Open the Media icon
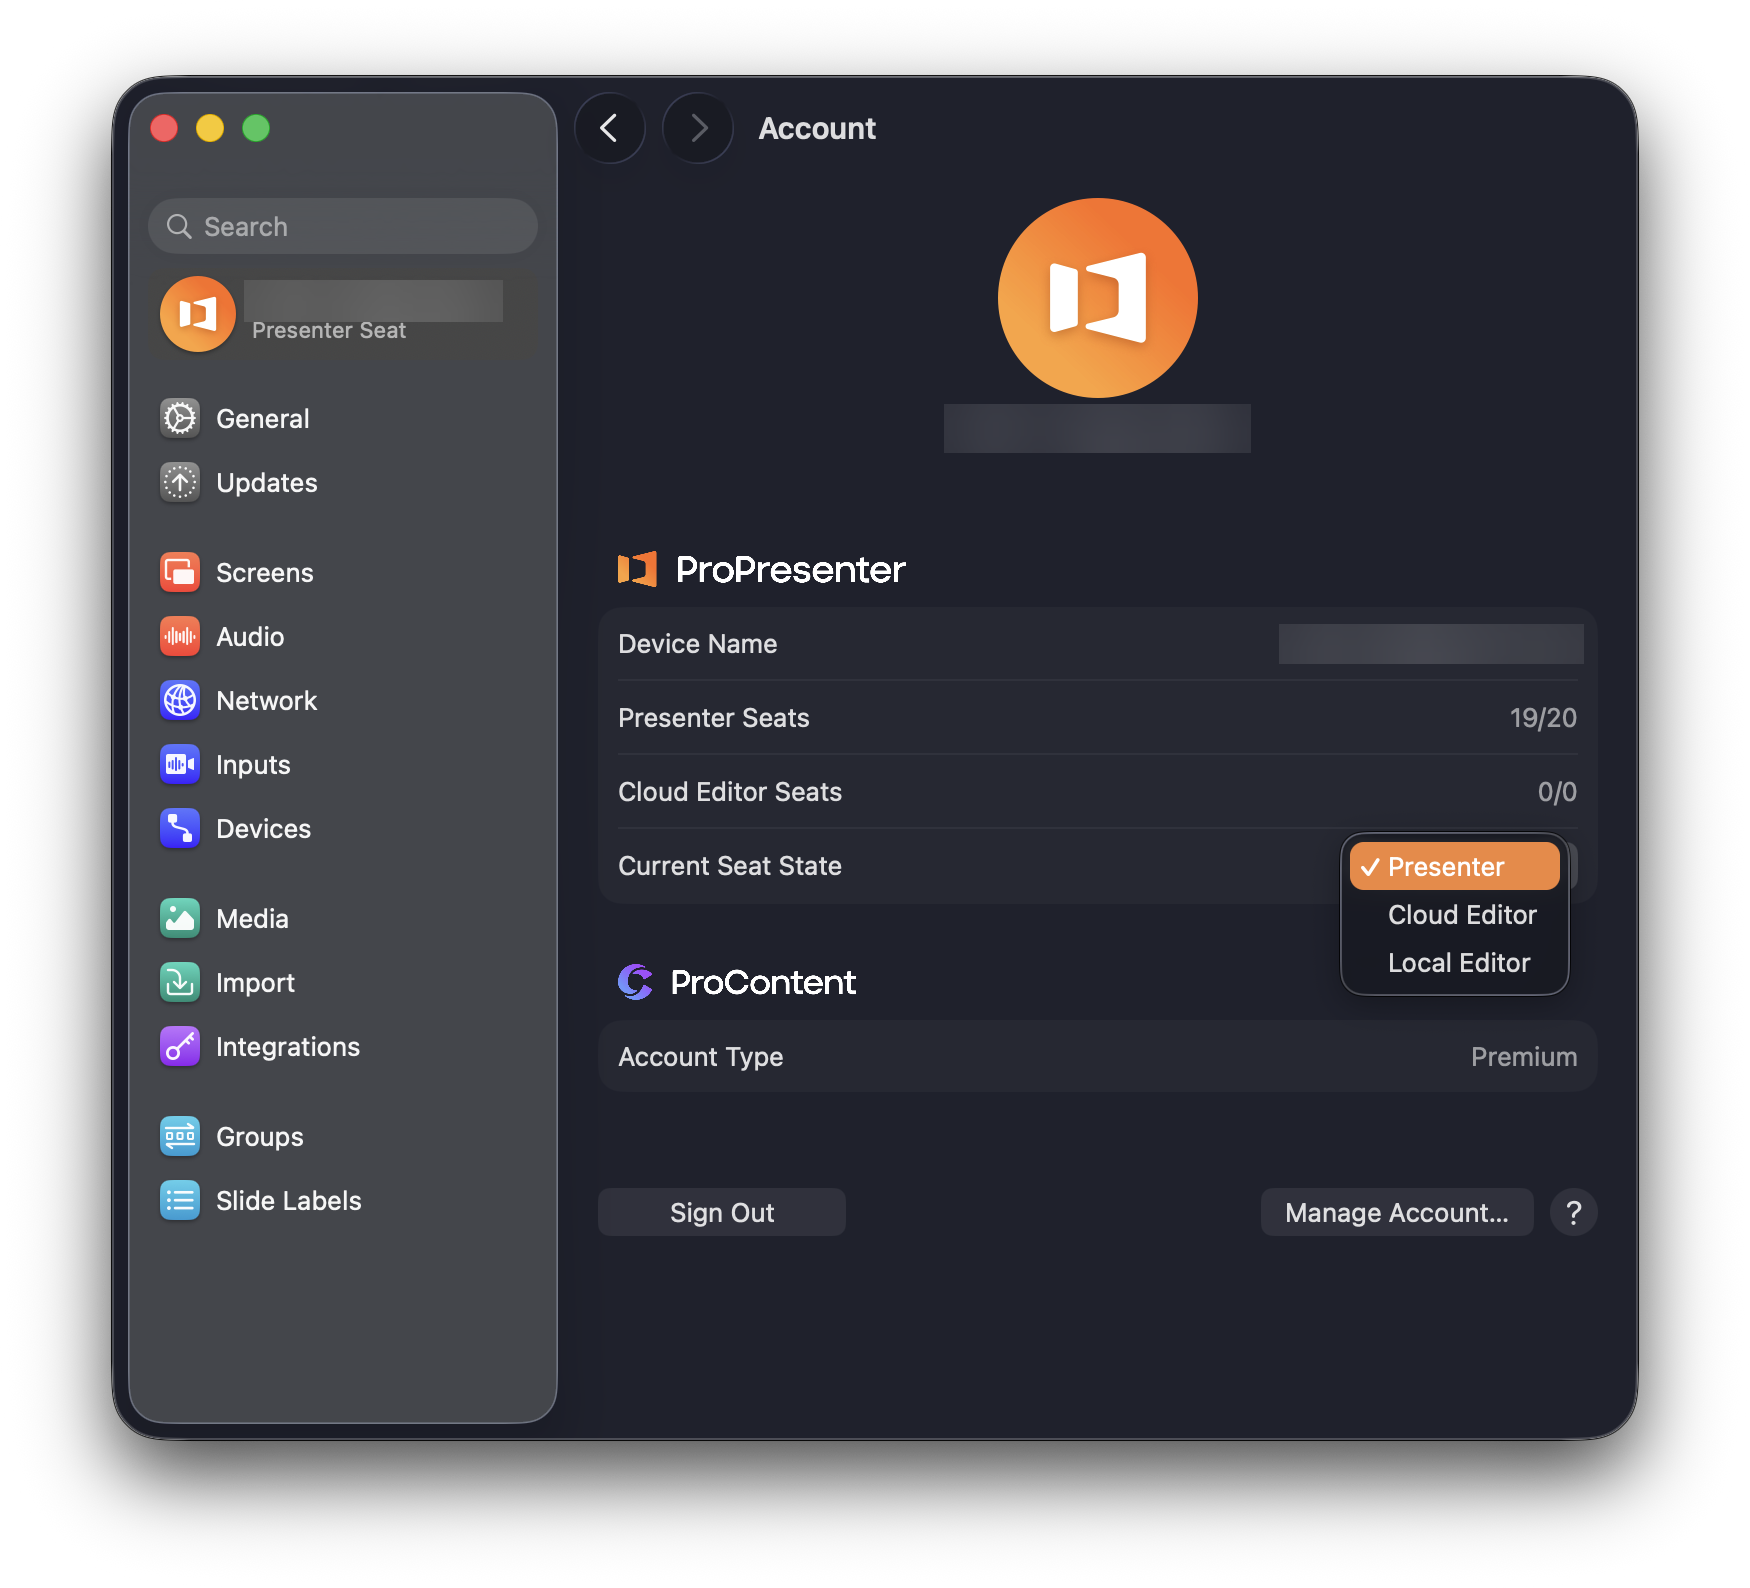Viewport: 1750px width, 1588px height. [x=180, y=918]
